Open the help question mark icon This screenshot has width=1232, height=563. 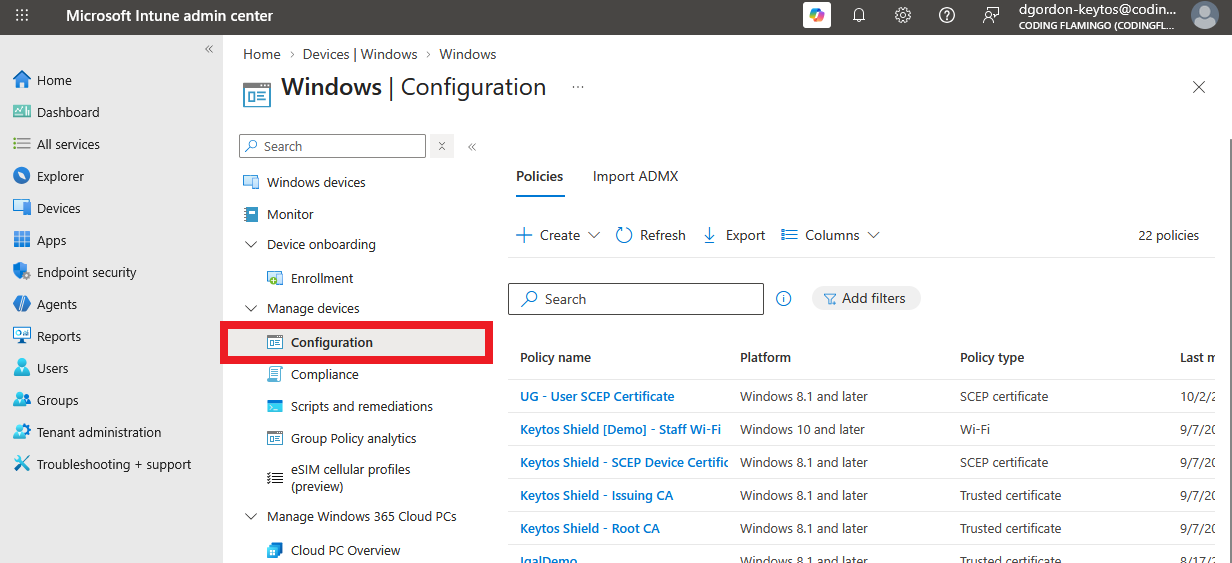point(947,15)
